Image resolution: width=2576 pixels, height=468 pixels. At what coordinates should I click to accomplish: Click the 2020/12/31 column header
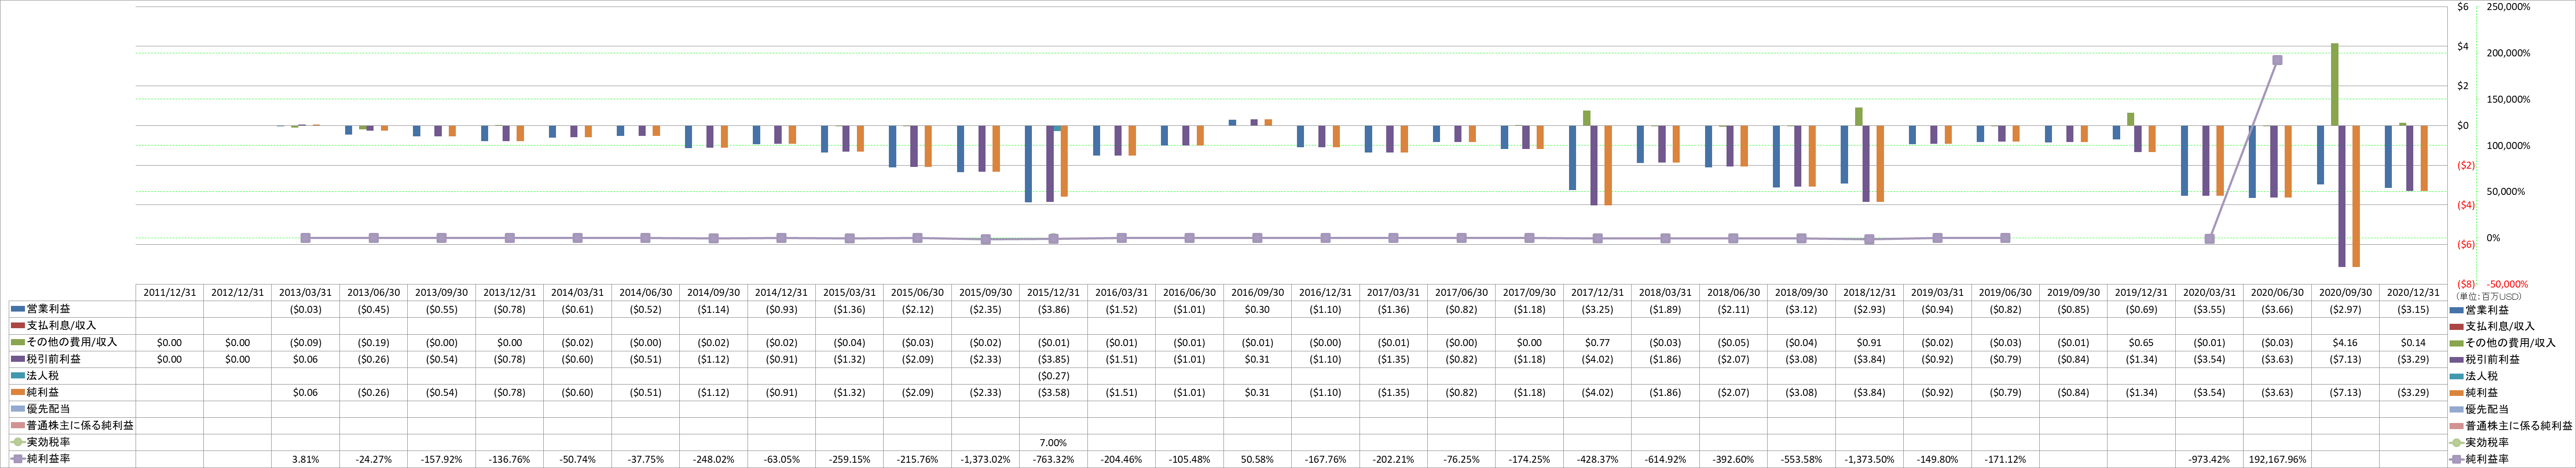tap(2413, 293)
